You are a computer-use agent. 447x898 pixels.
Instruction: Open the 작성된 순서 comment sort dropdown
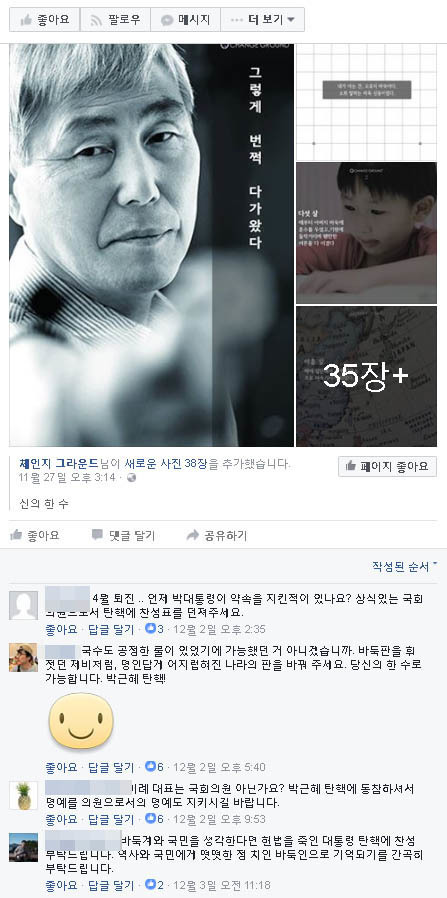point(405,567)
